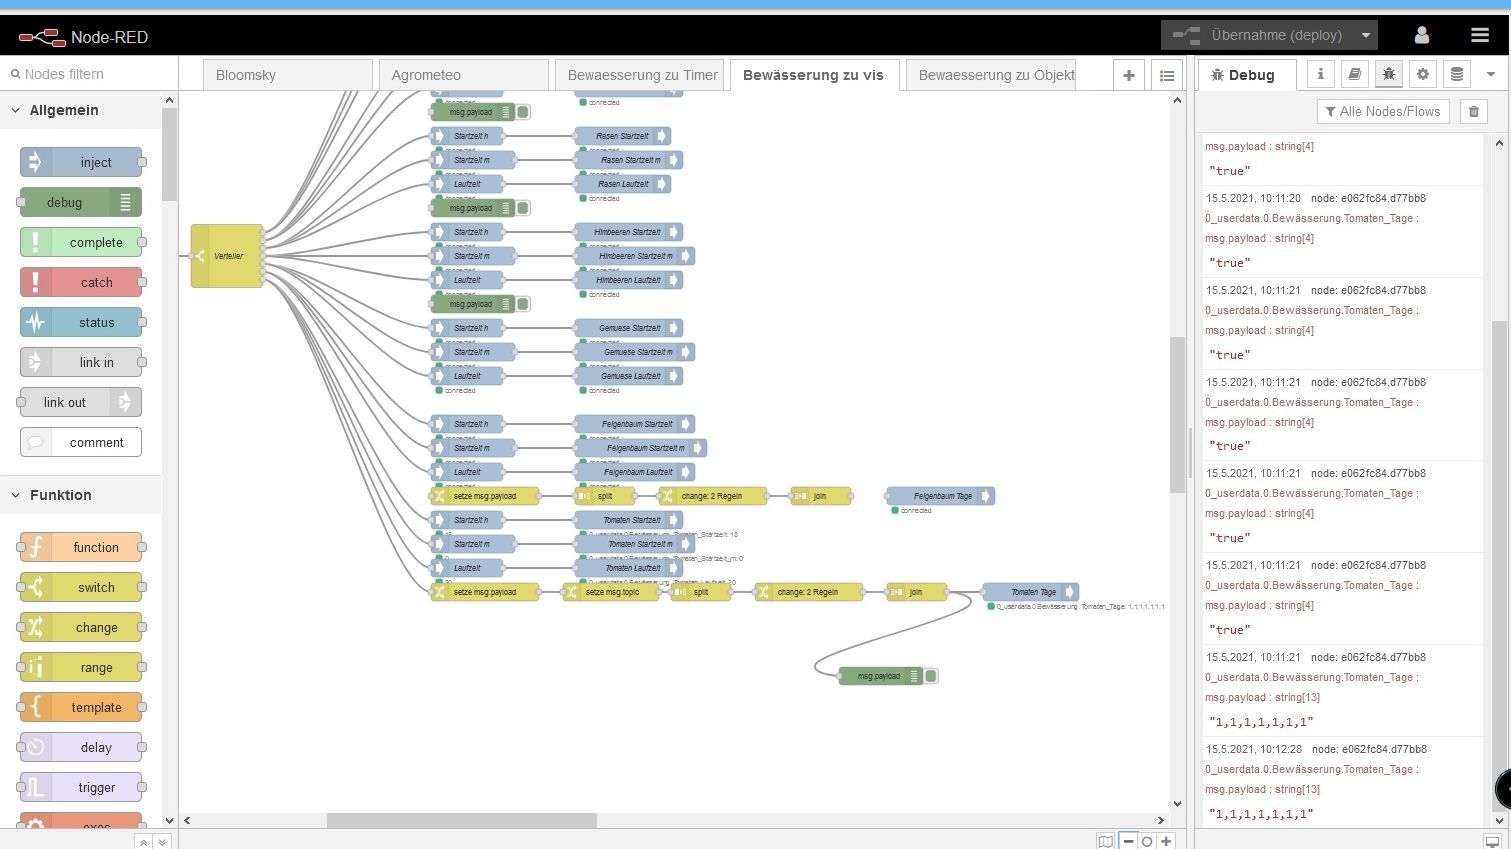The image size is (1511, 849).
Task: Switch to the Bloomsky flow tab
Action: [x=287, y=75]
